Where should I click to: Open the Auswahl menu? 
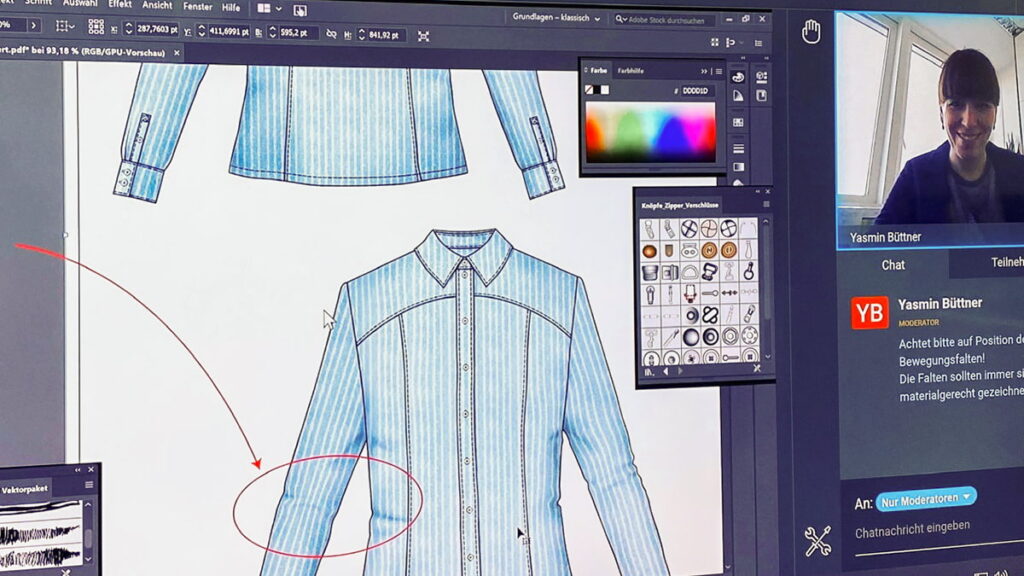80,3
